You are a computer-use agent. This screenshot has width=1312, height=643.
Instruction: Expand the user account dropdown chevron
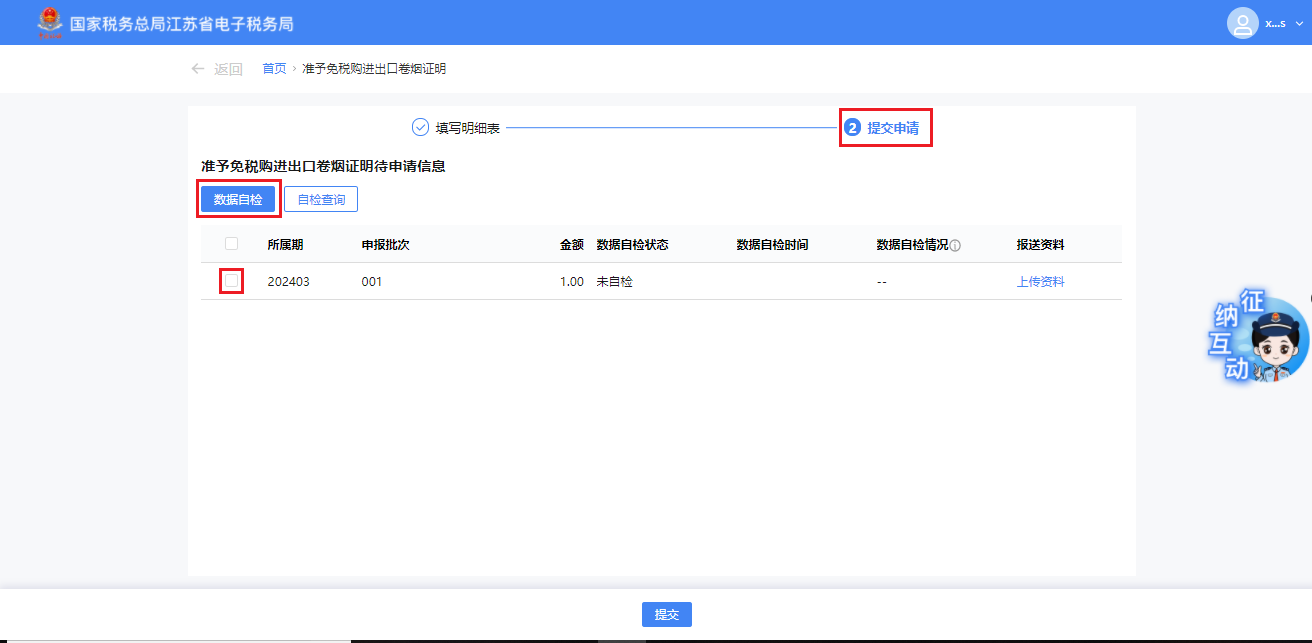coord(1299,23)
